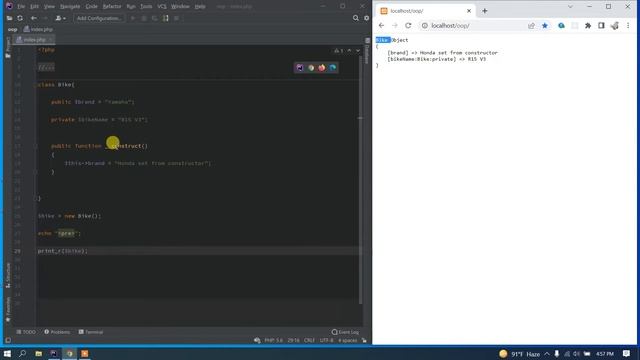
Task: Click the Open folder toolbar icon
Action: [x=9, y=18]
